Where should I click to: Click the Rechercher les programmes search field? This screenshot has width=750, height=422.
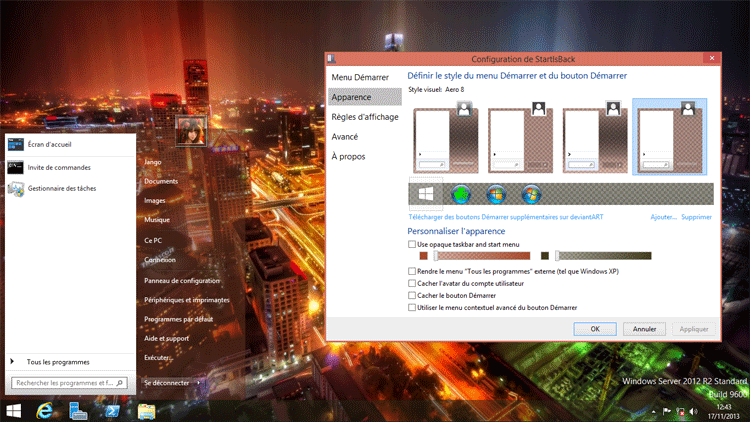[69, 383]
